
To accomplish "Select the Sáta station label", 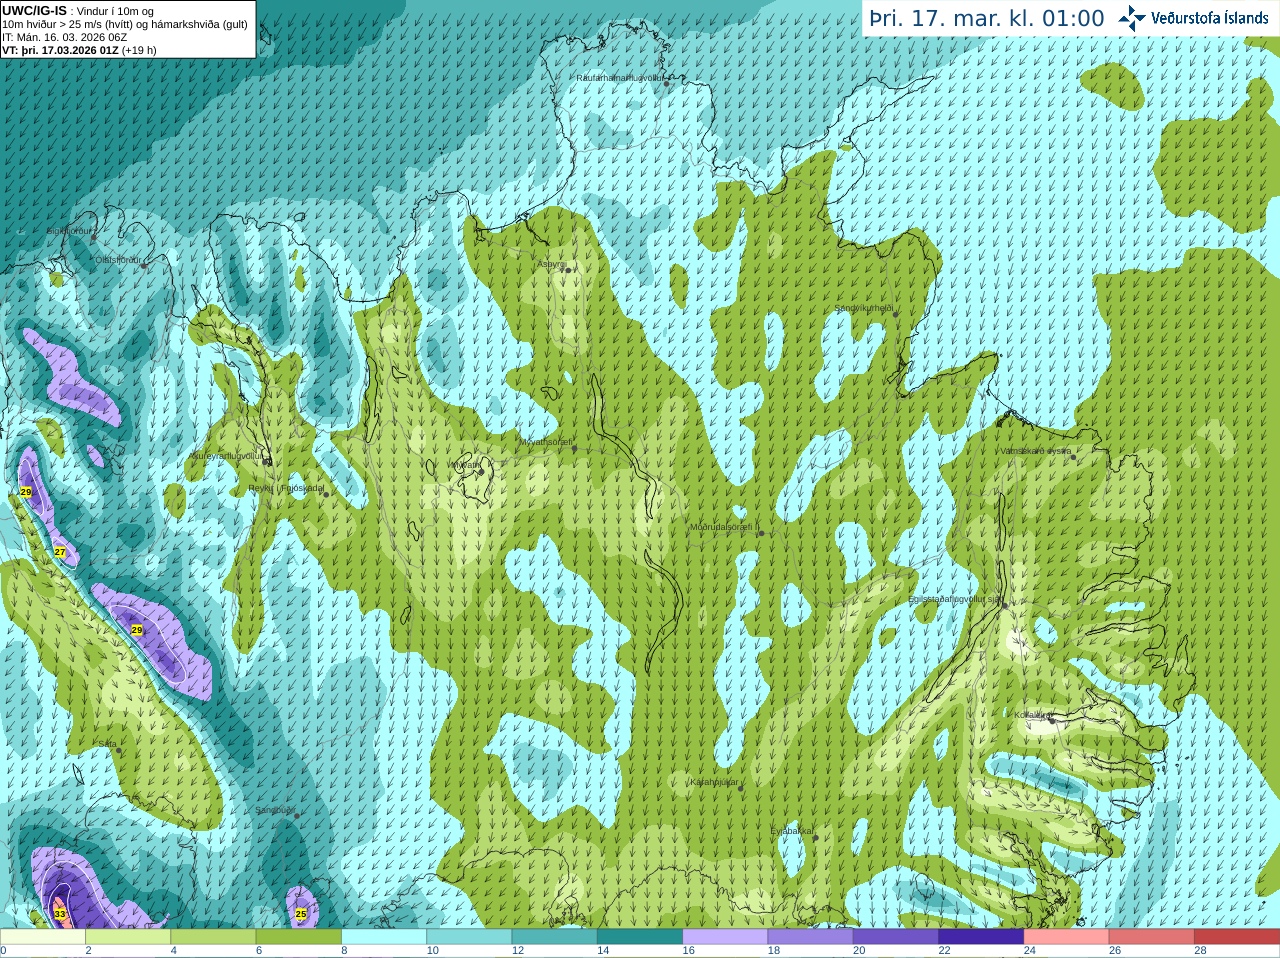I will coord(107,744).
